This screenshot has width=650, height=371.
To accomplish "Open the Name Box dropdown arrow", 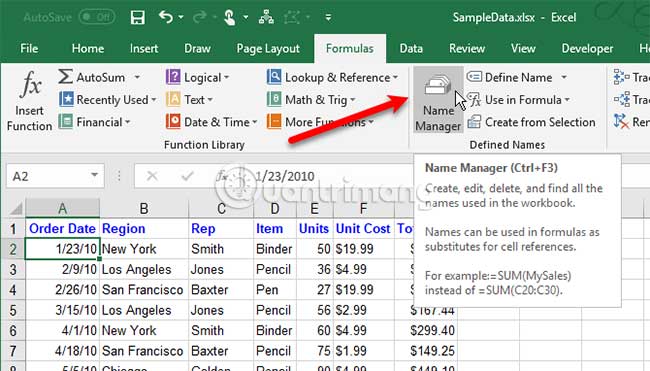I will point(95,176).
